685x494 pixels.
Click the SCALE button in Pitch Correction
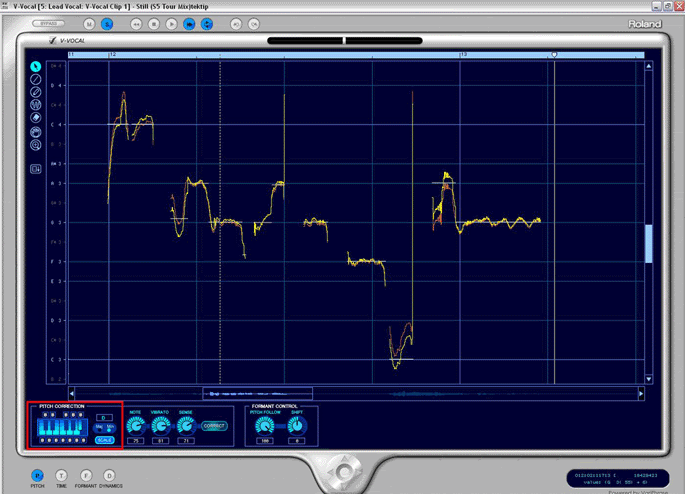click(104, 440)
